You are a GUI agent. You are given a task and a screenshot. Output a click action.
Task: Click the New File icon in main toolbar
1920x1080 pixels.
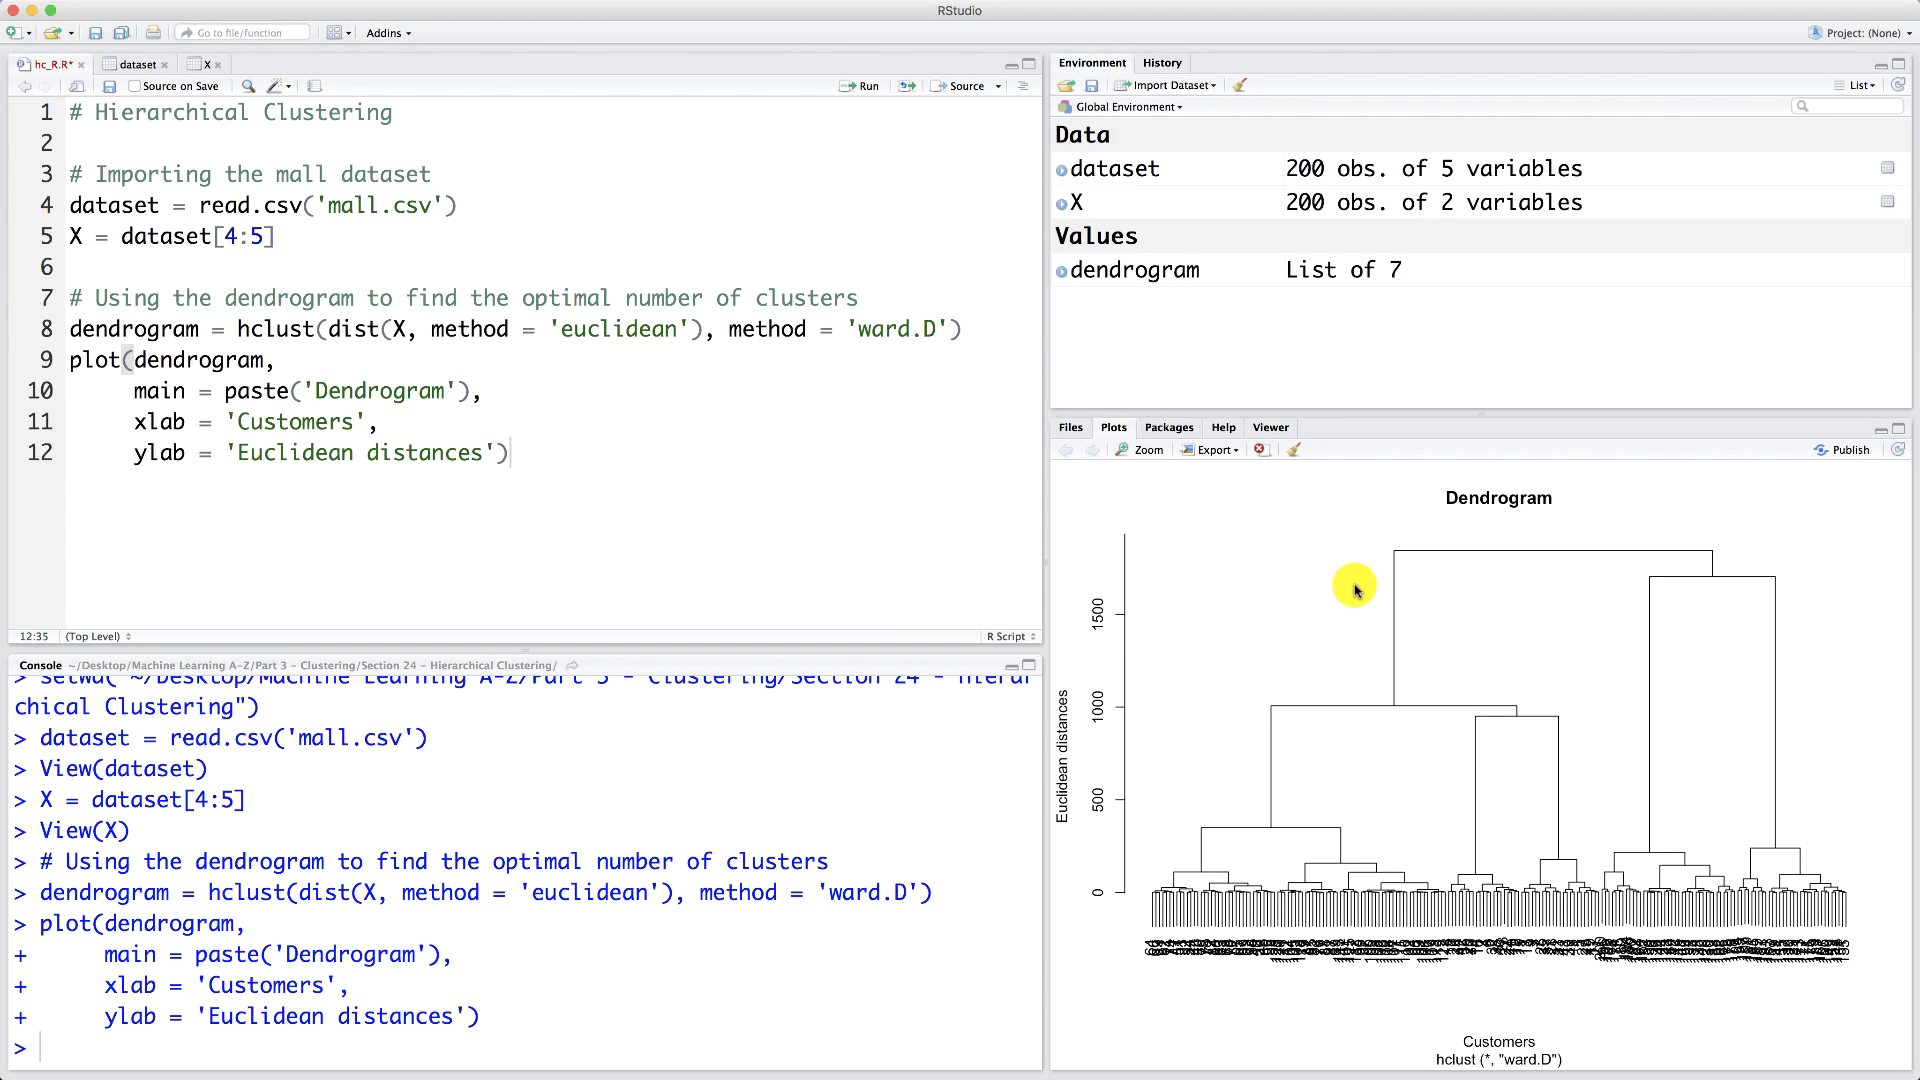point(14,33)
